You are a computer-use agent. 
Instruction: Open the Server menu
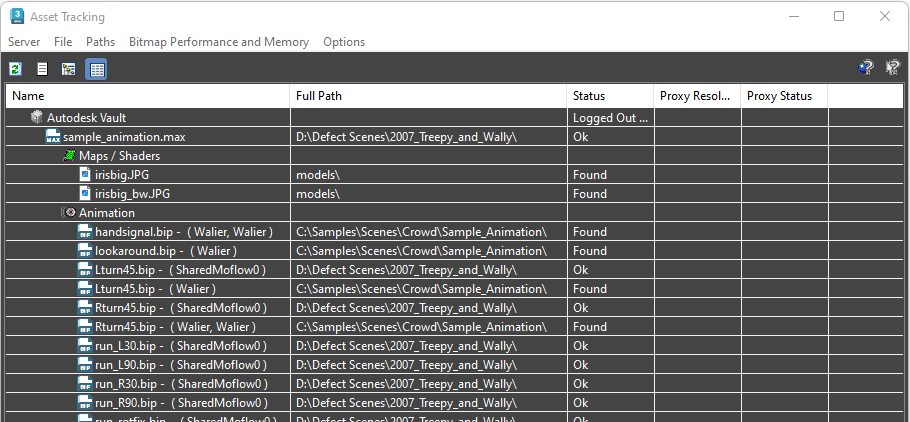pyautogui.click(x=24, y=42)
